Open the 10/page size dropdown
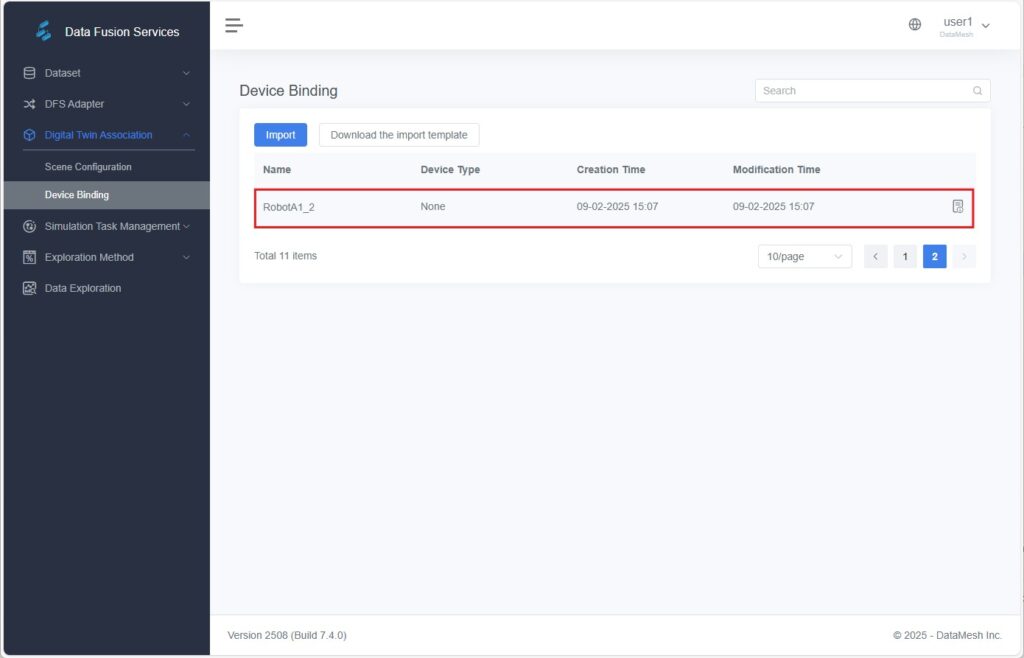 pos(804,257)
